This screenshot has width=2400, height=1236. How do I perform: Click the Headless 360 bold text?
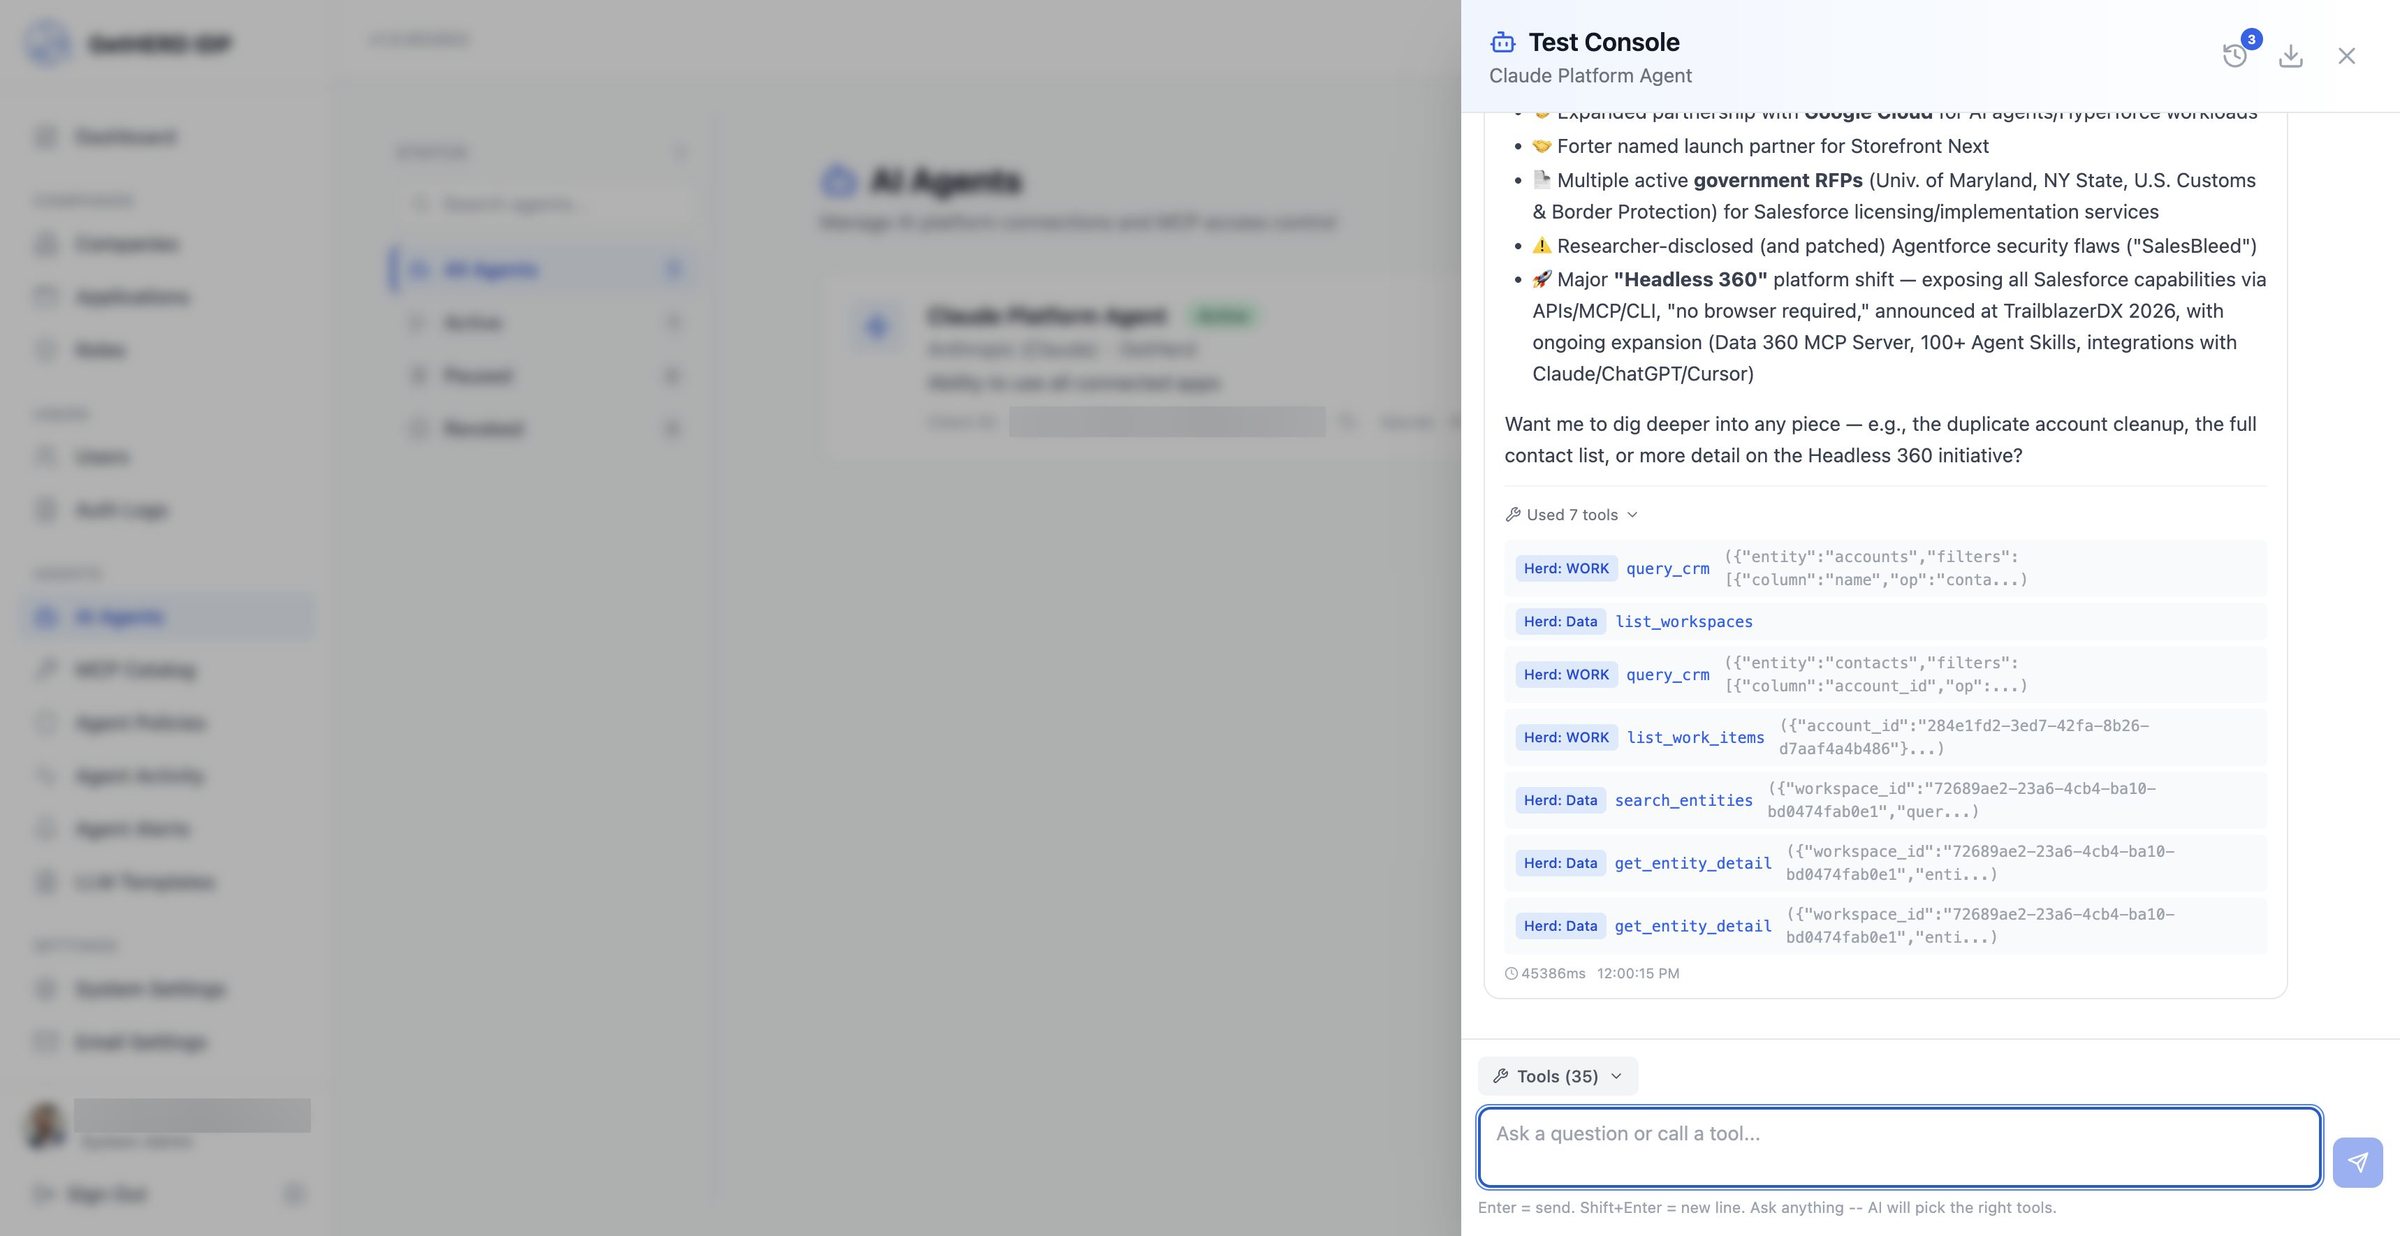[x=1690, y=279]
